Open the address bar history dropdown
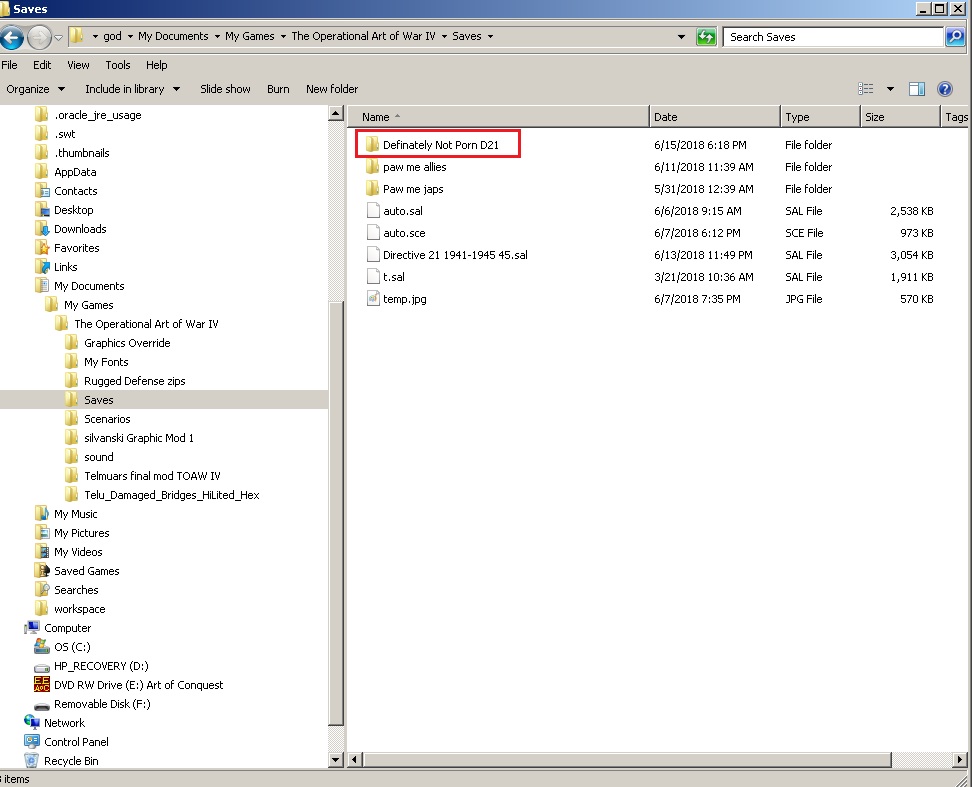The image size is (972, 787). [x=681, y=37]
